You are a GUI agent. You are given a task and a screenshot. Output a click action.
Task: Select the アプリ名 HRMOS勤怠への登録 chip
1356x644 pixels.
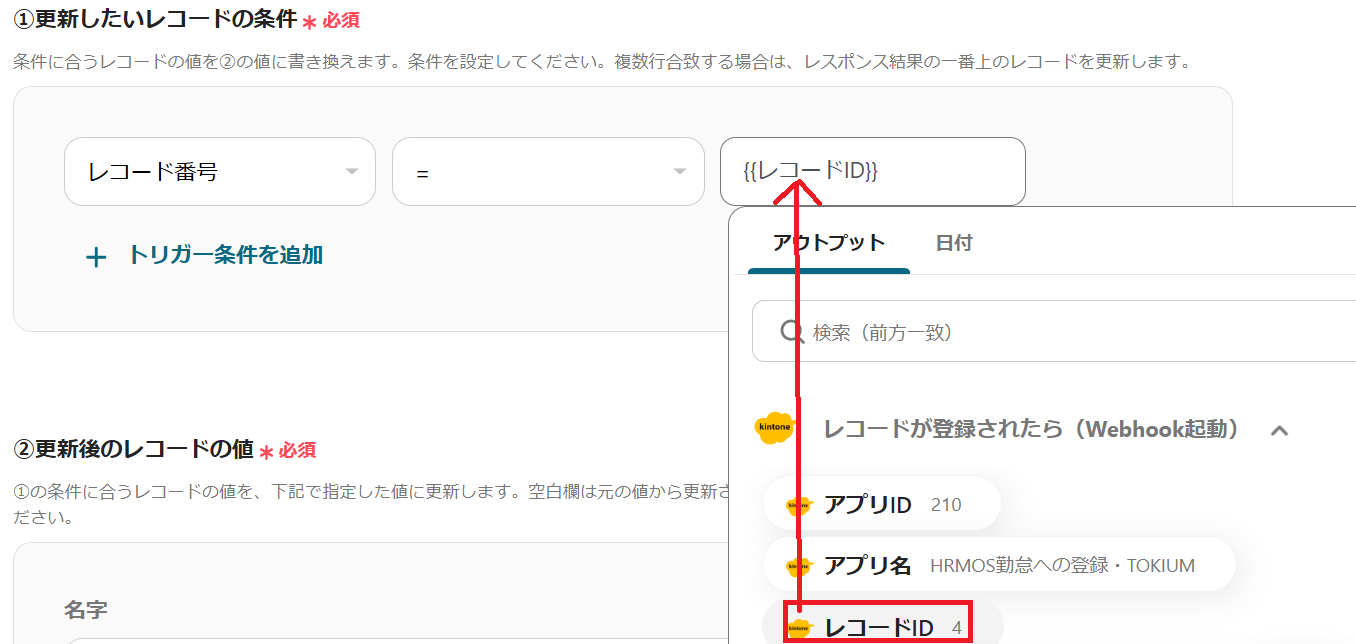[999, 565]
